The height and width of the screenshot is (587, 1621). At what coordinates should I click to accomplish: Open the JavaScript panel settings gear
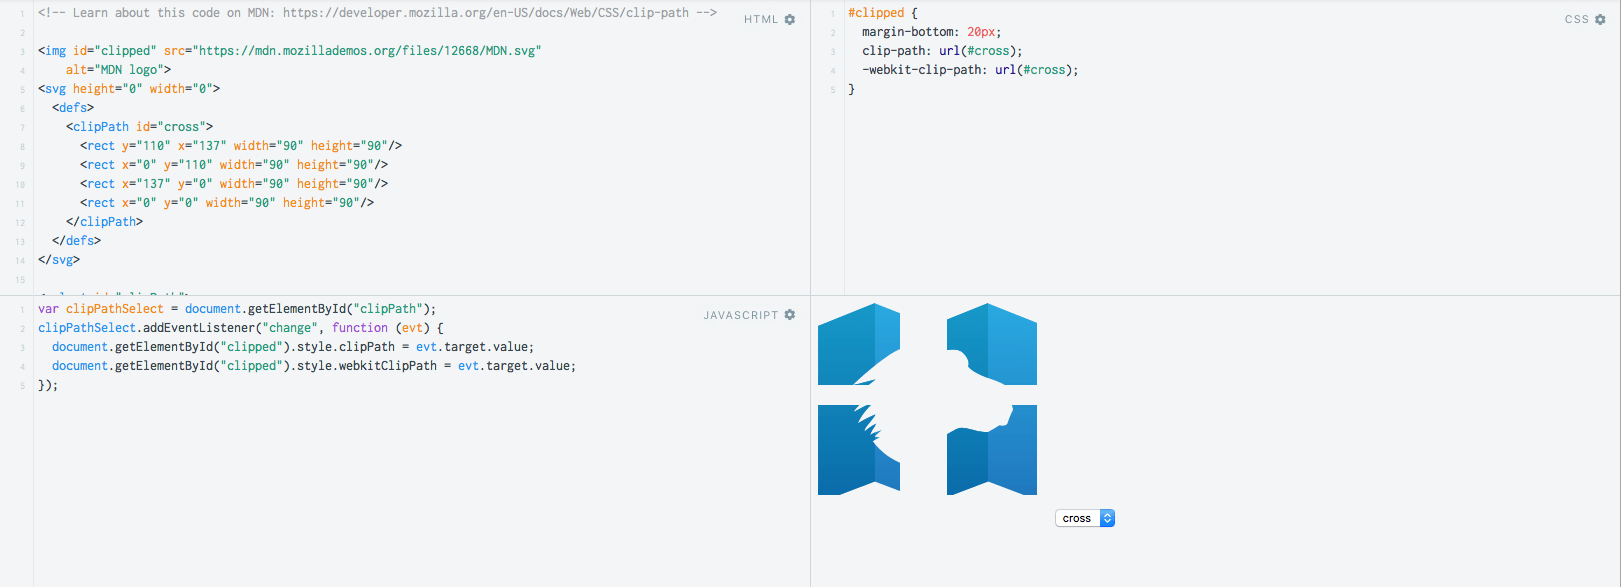(x=790, y=315)
